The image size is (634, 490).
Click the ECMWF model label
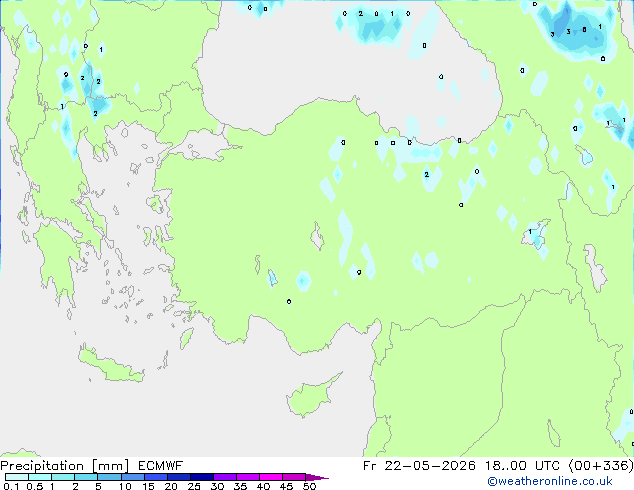point(161,466)
